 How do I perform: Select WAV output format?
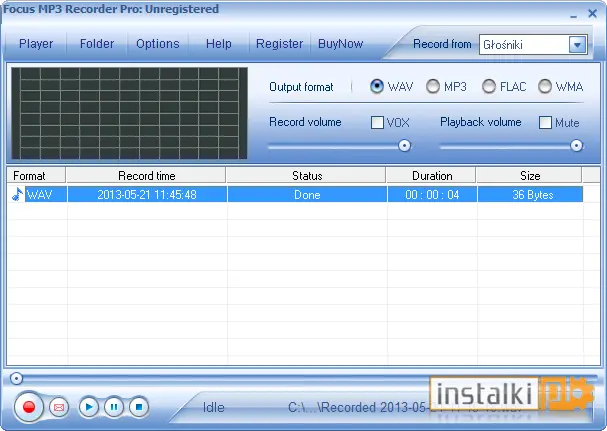point(377,86)
